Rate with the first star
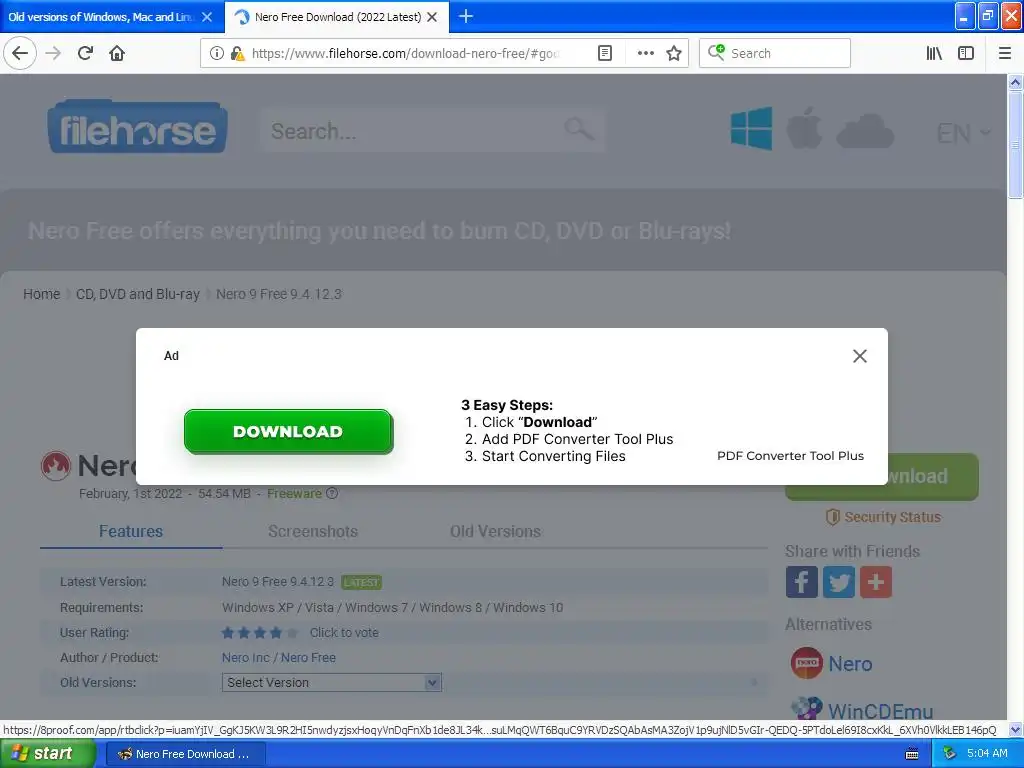 [x=228, y=632]
